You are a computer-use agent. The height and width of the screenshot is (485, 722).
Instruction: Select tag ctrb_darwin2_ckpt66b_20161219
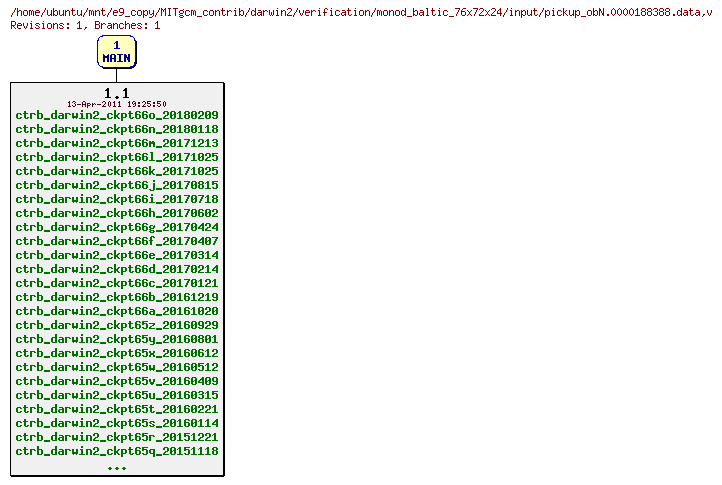pyautogui.click(x=117, y=297)
